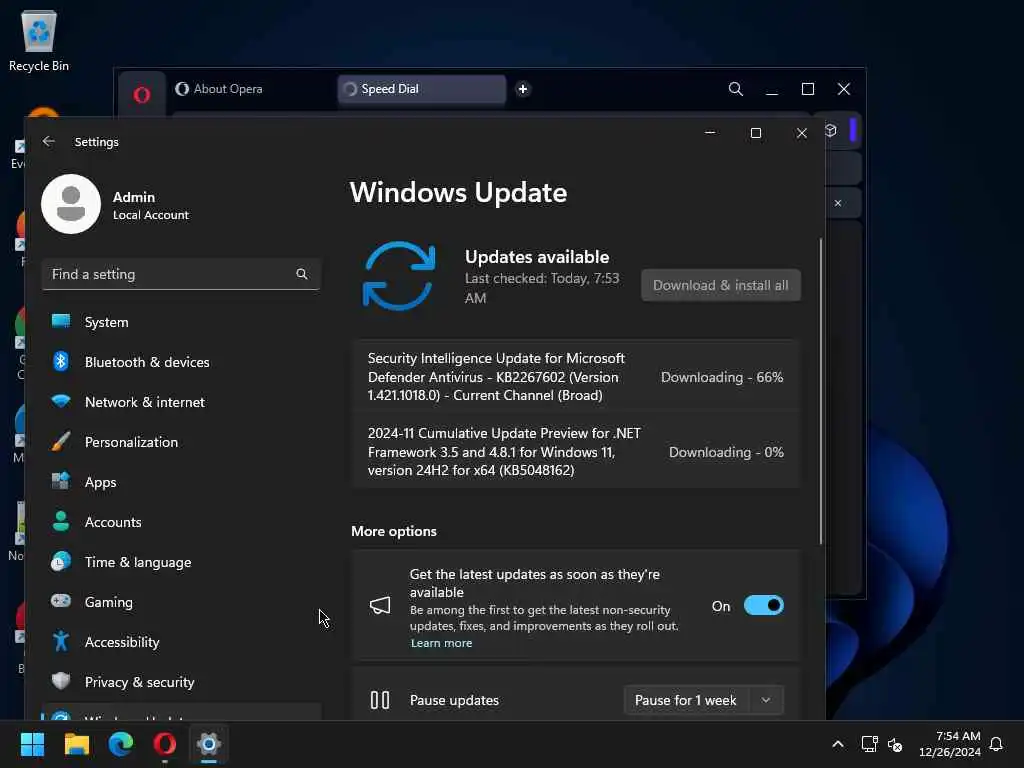Click the KB5048162 .NET Framework update entry

pyautogui.click(x=577, y=452)
